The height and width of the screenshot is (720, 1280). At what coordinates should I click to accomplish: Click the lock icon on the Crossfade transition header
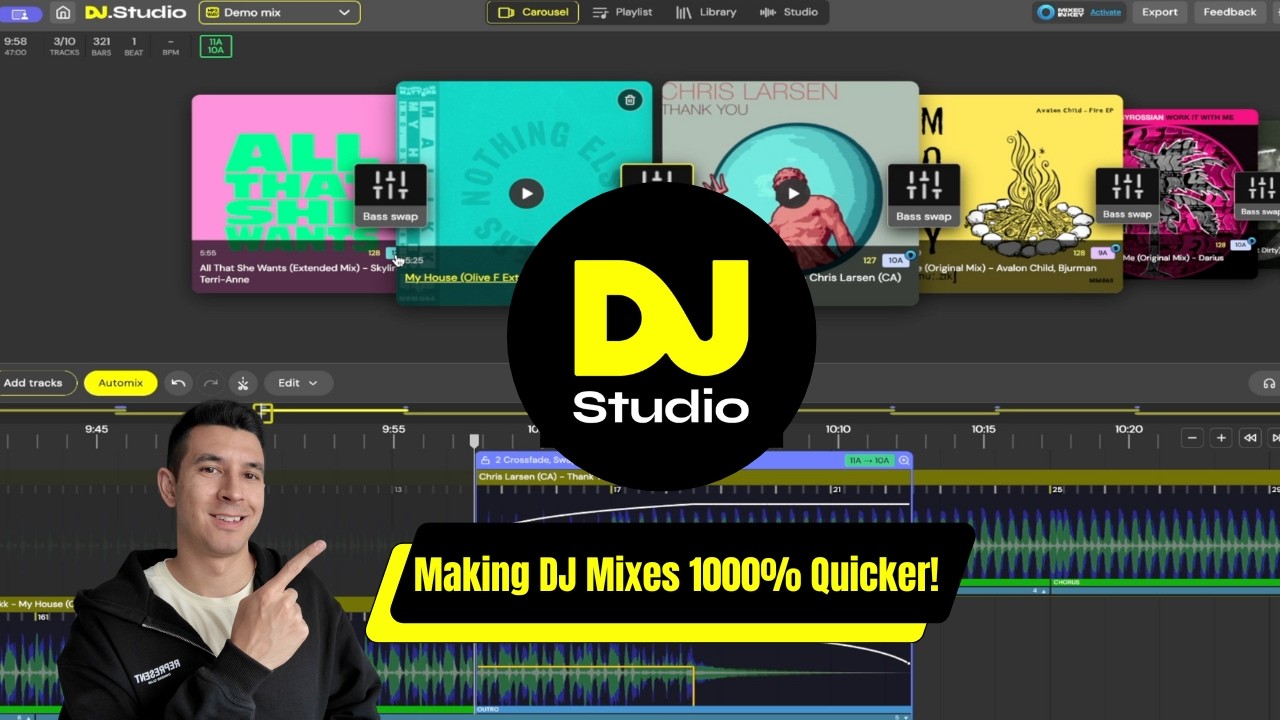point(485,460)
